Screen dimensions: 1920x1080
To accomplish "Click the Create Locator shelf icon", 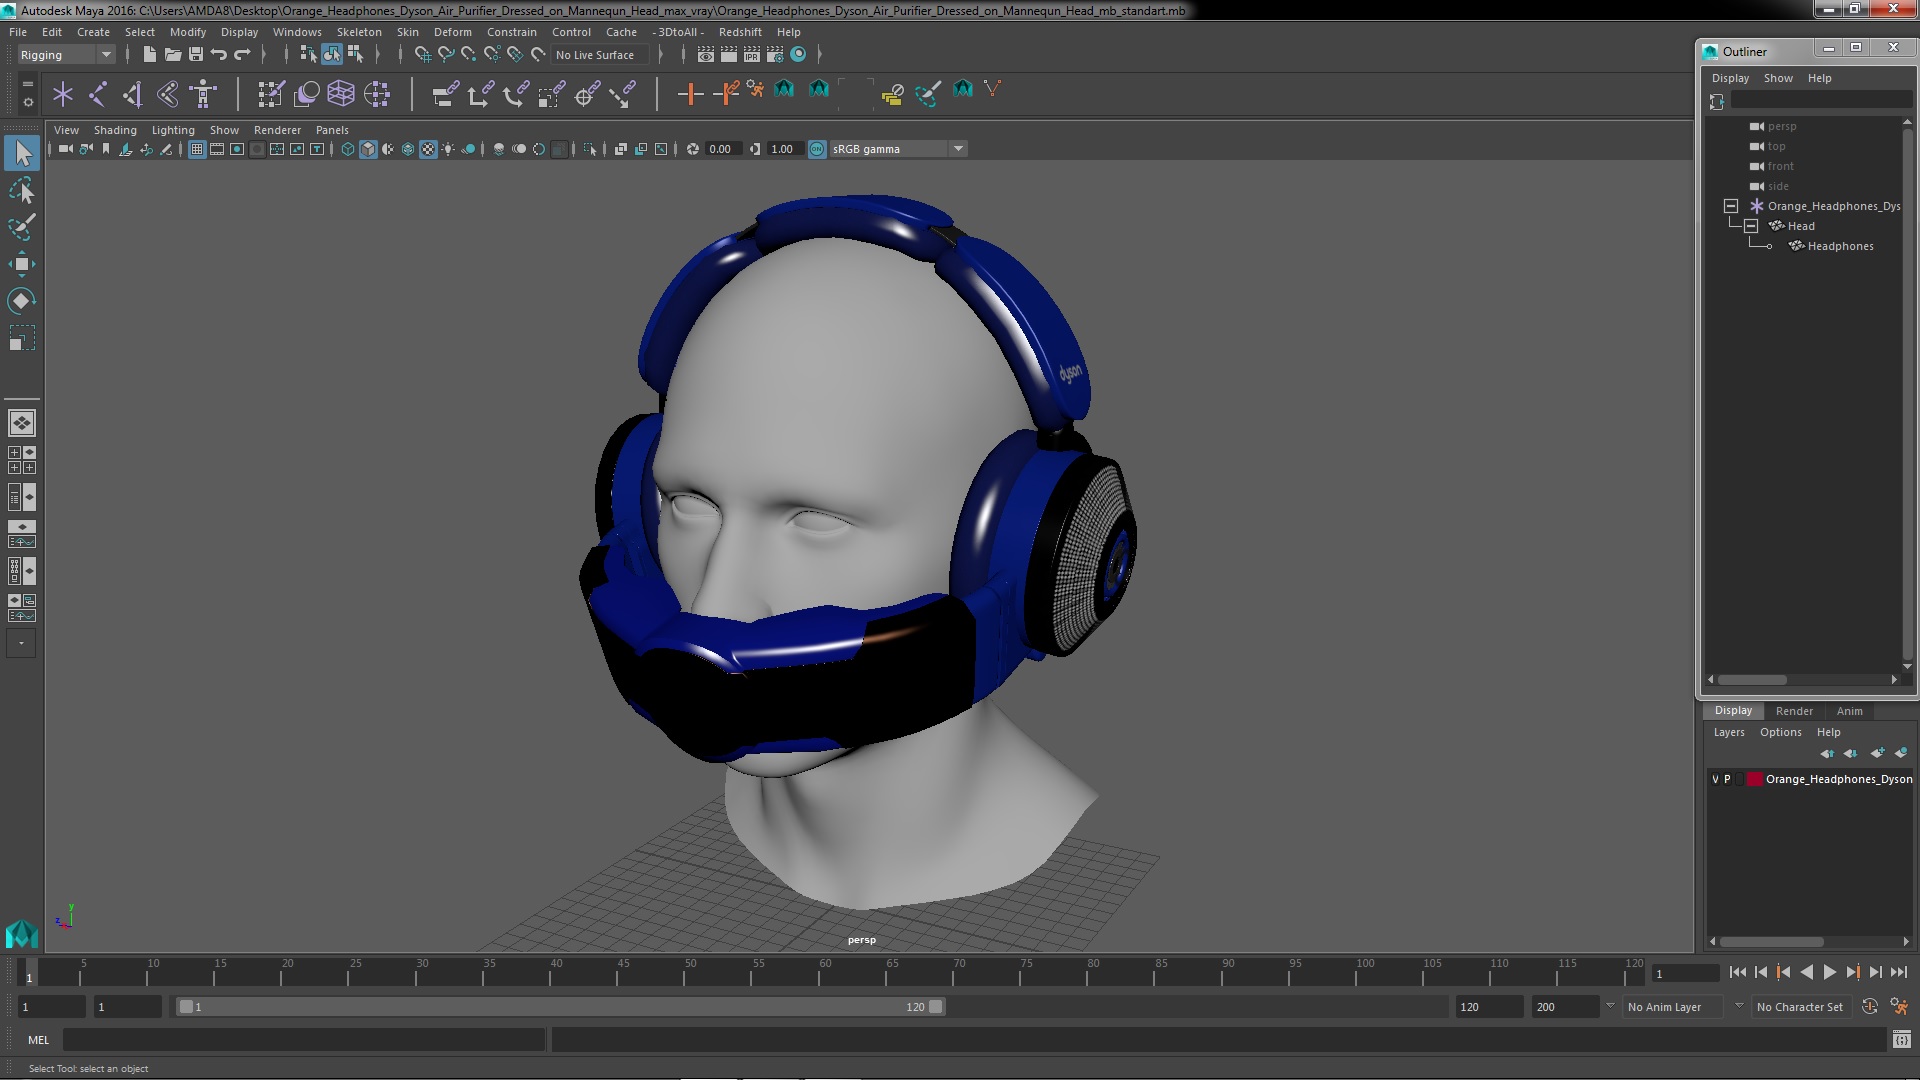I will click(x=63, y=94).
